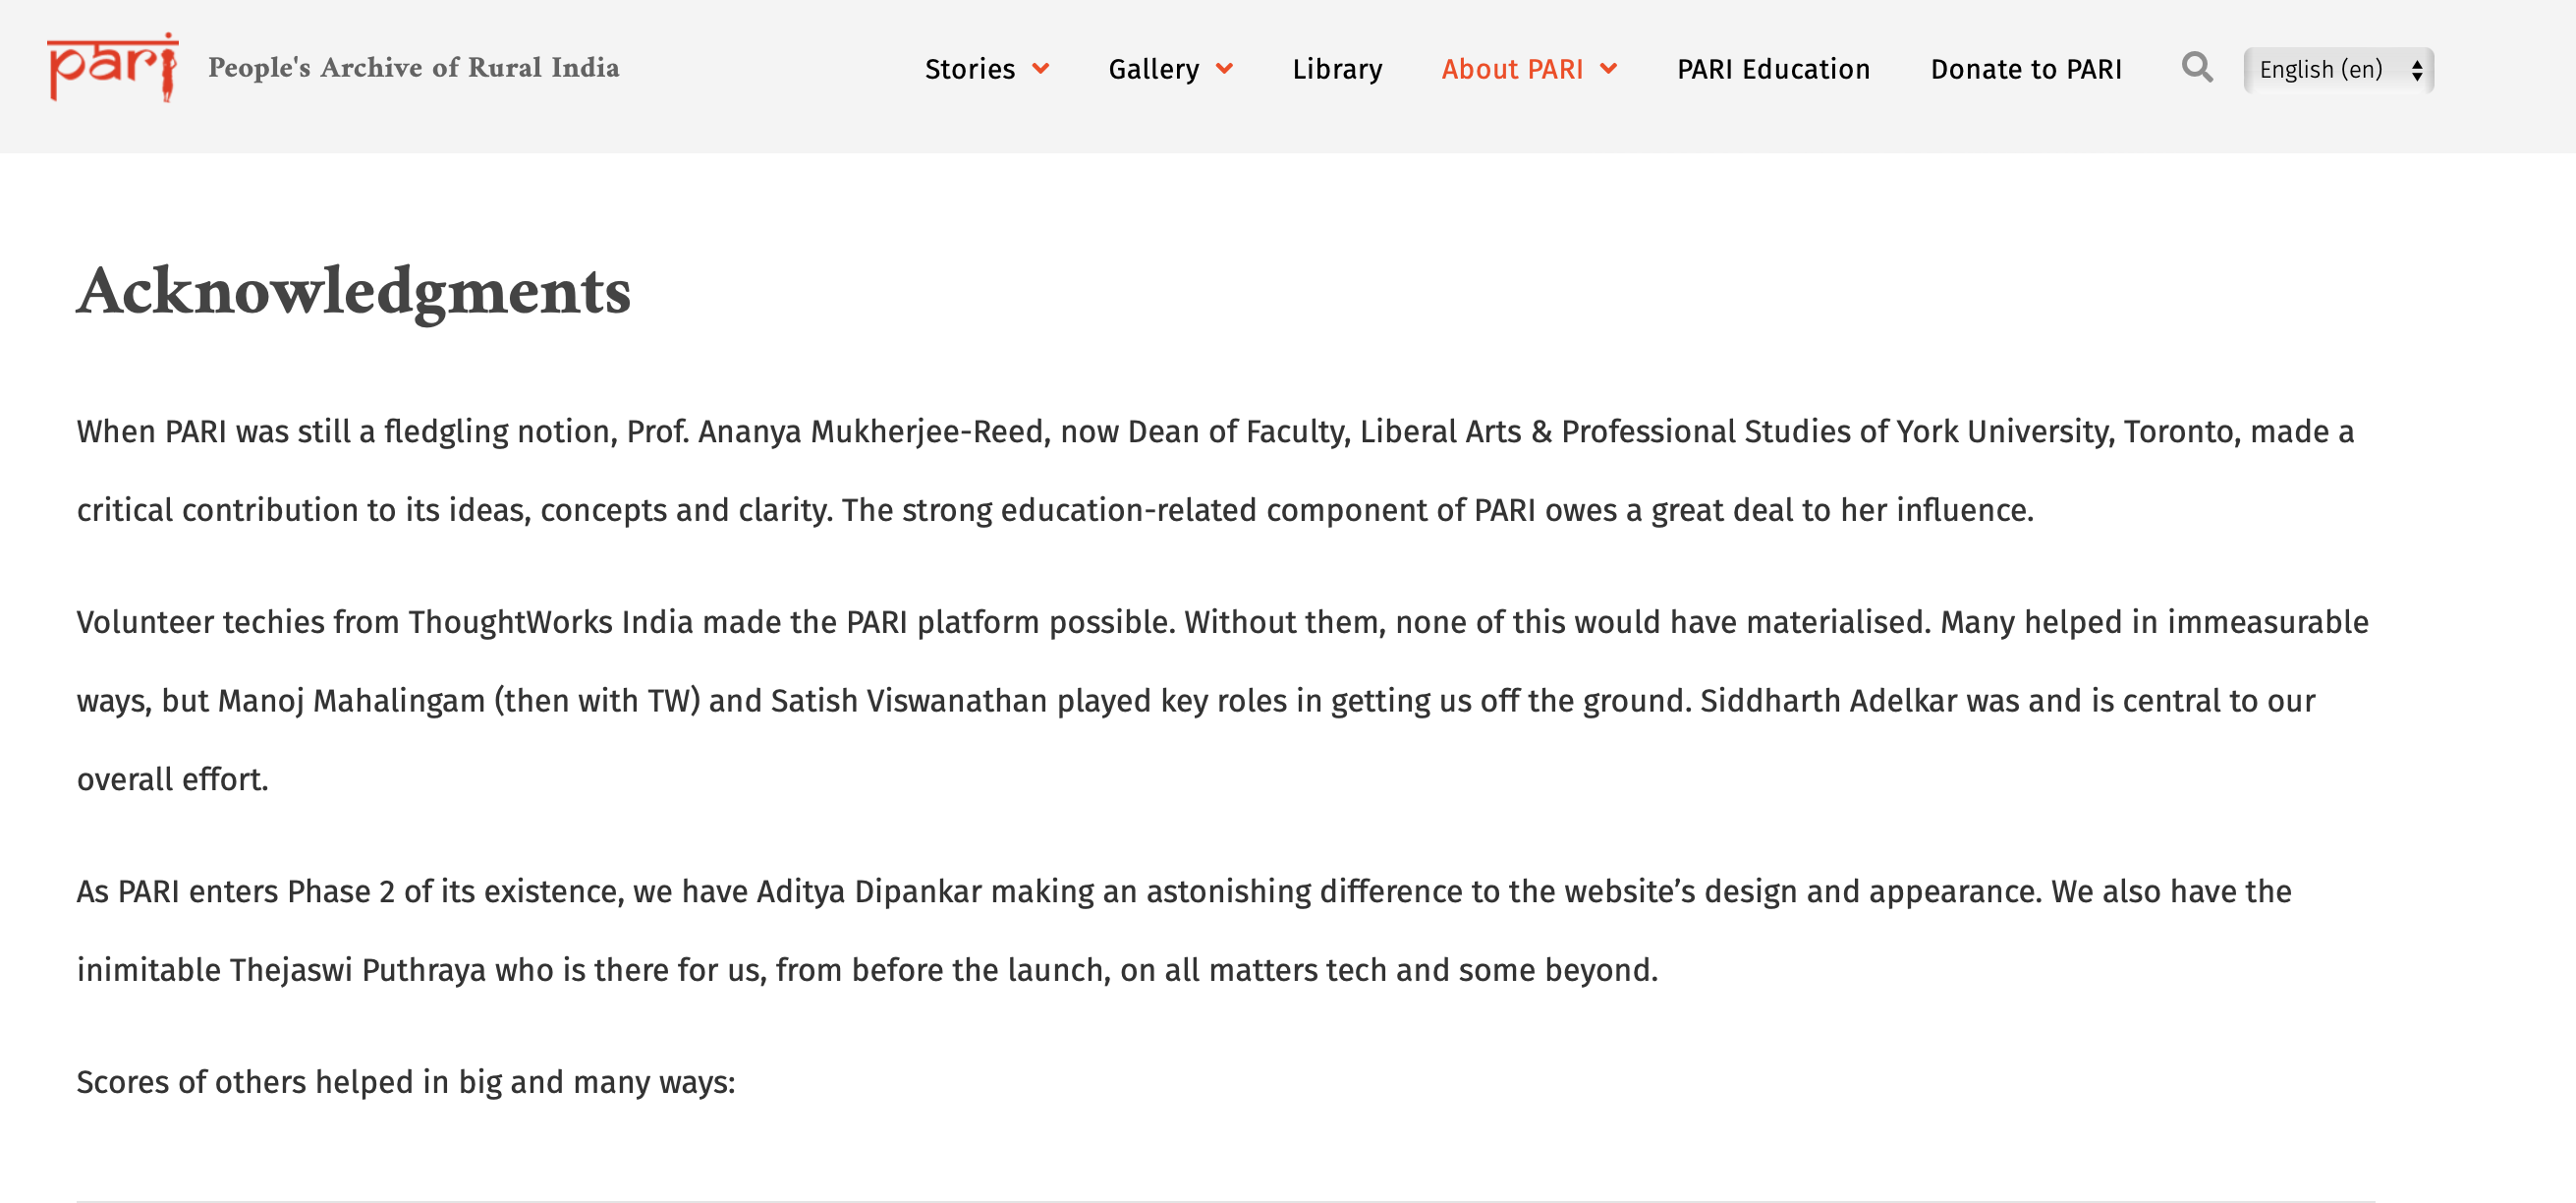The height and width of the screenshot is (1203, 2576).
Task: Go to the Library page
Action: 1337,69
